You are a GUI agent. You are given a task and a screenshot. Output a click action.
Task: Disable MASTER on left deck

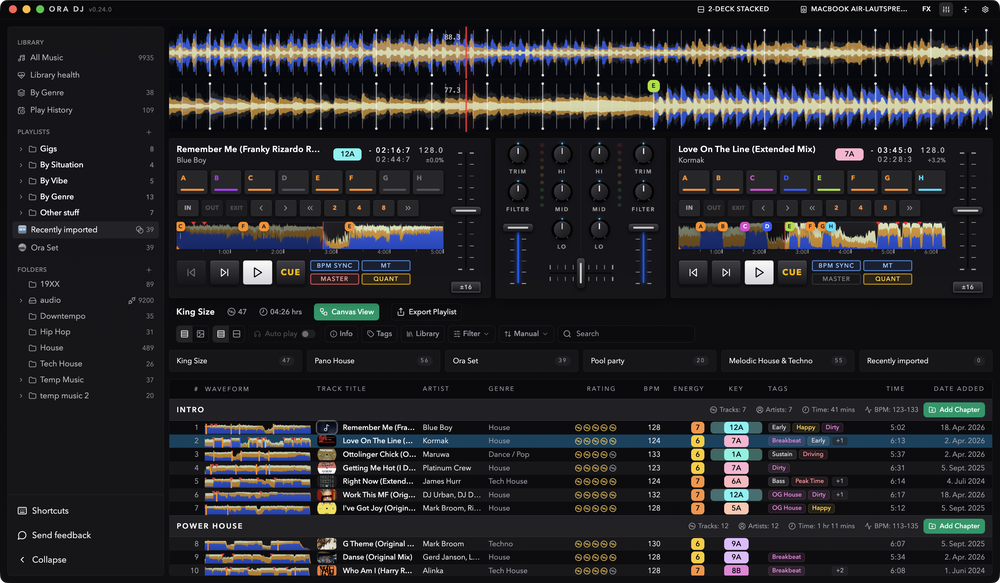(334, 279)
